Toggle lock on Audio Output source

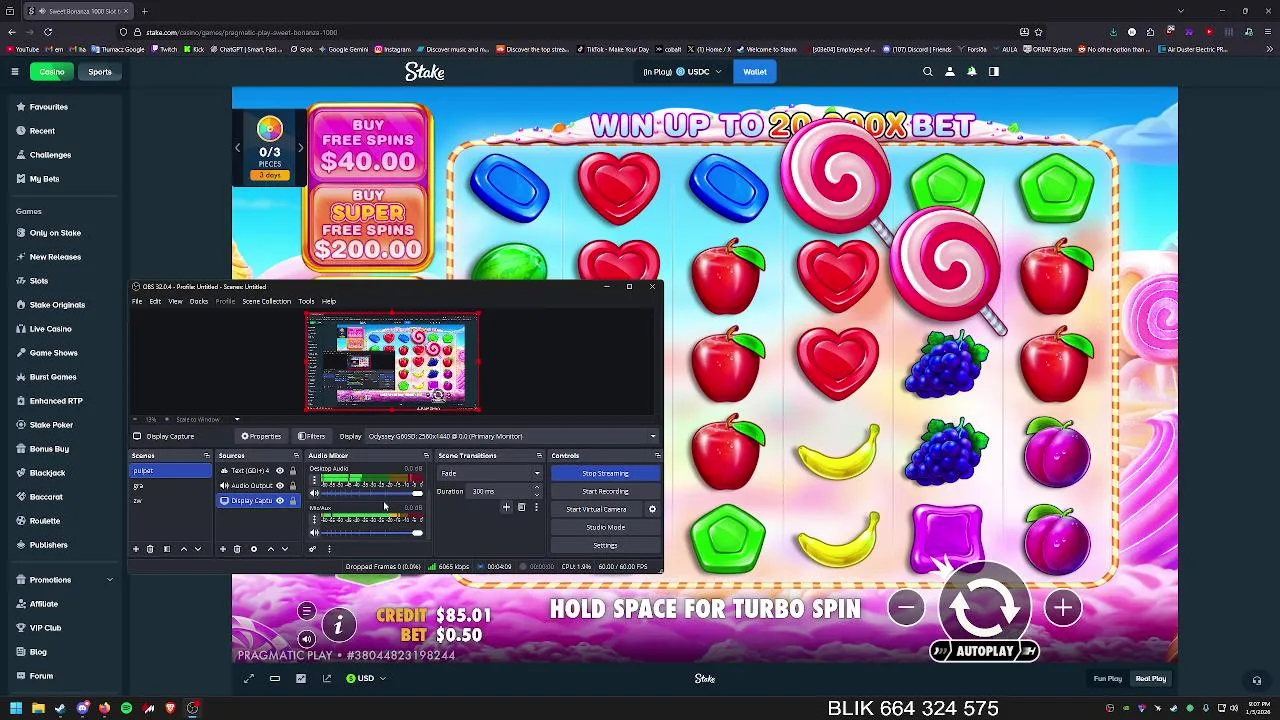point(293,486)
